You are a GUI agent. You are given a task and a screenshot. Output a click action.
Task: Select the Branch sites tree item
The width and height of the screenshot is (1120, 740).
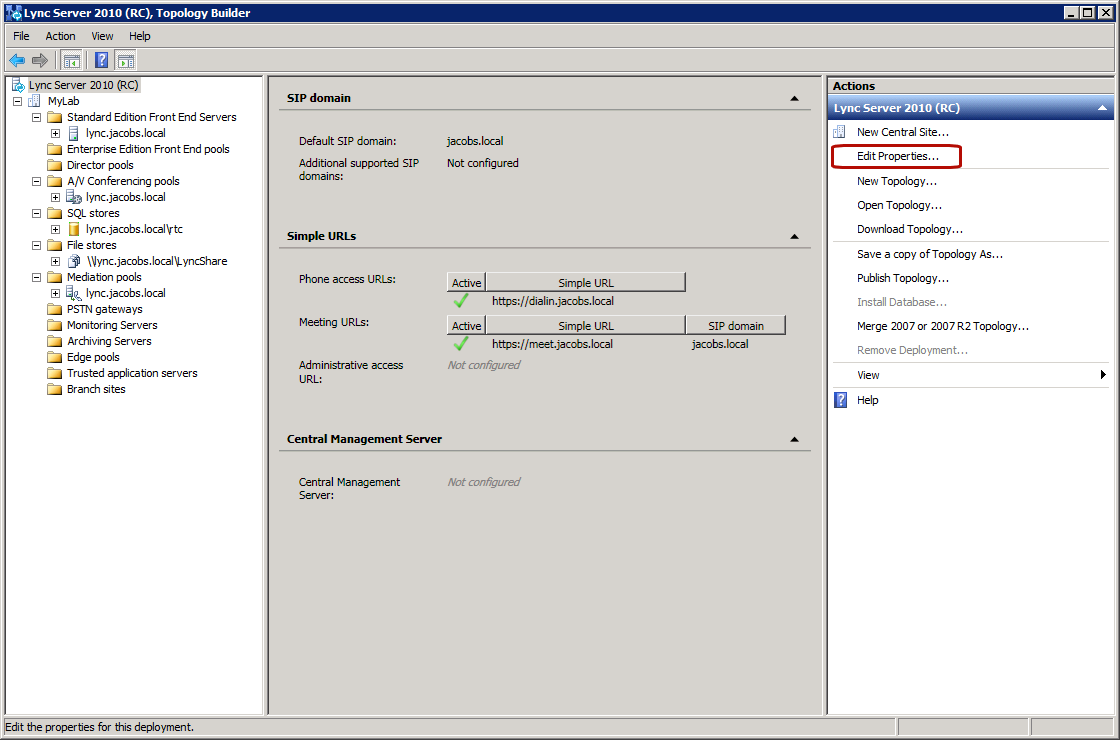[x=96, y=389]
